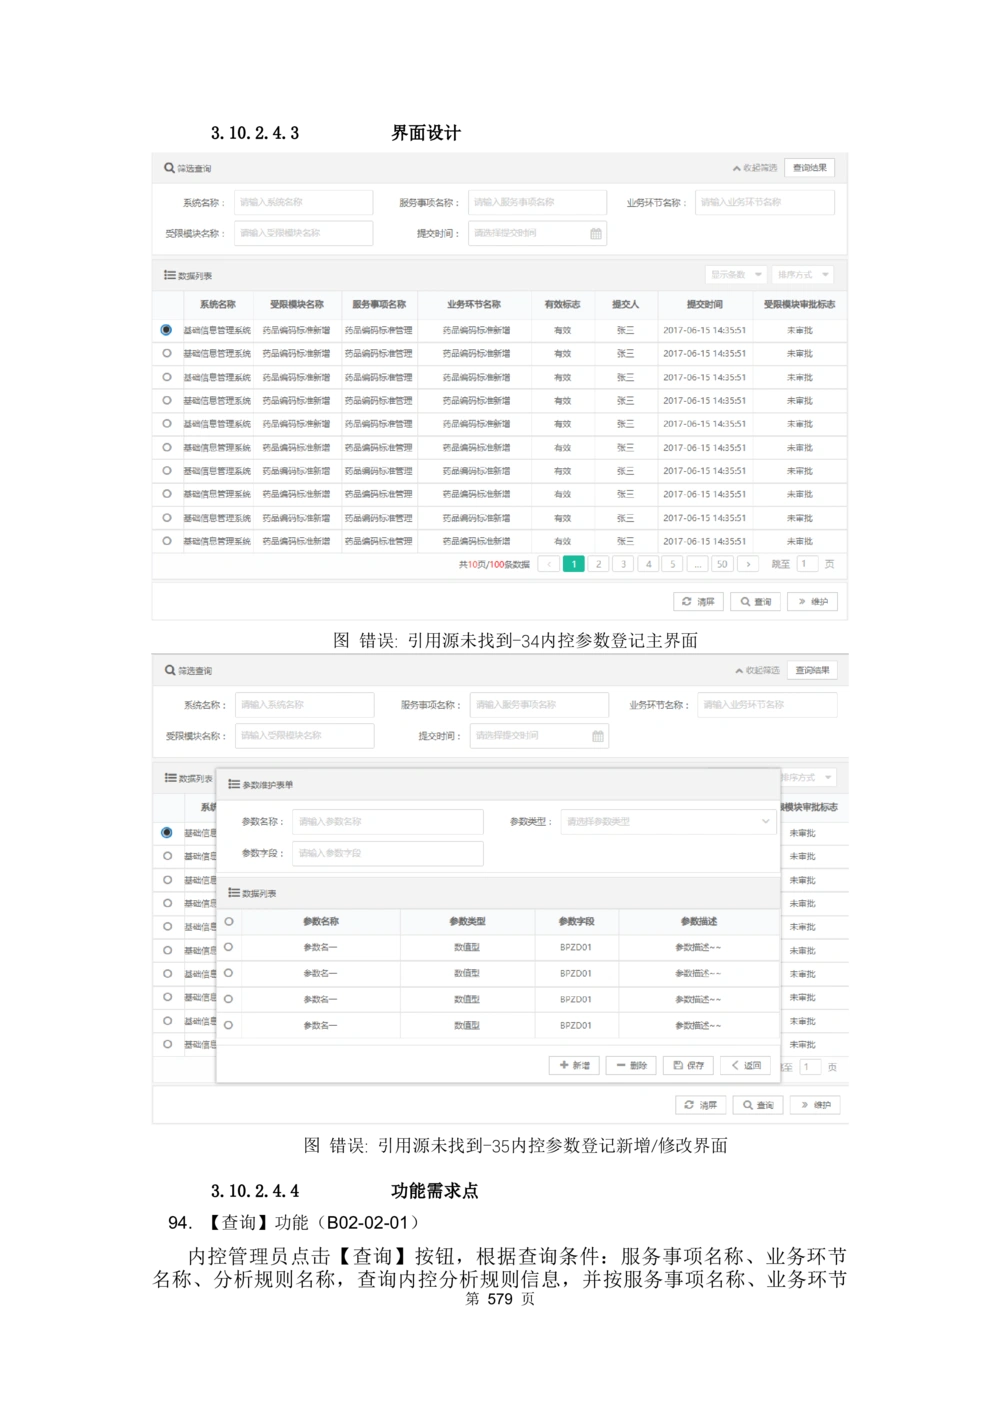The height and width of the screenshot is (1415, 1000).
Task: Open the 显示条数 display count dropdown
Action: (x=736, y=275)
